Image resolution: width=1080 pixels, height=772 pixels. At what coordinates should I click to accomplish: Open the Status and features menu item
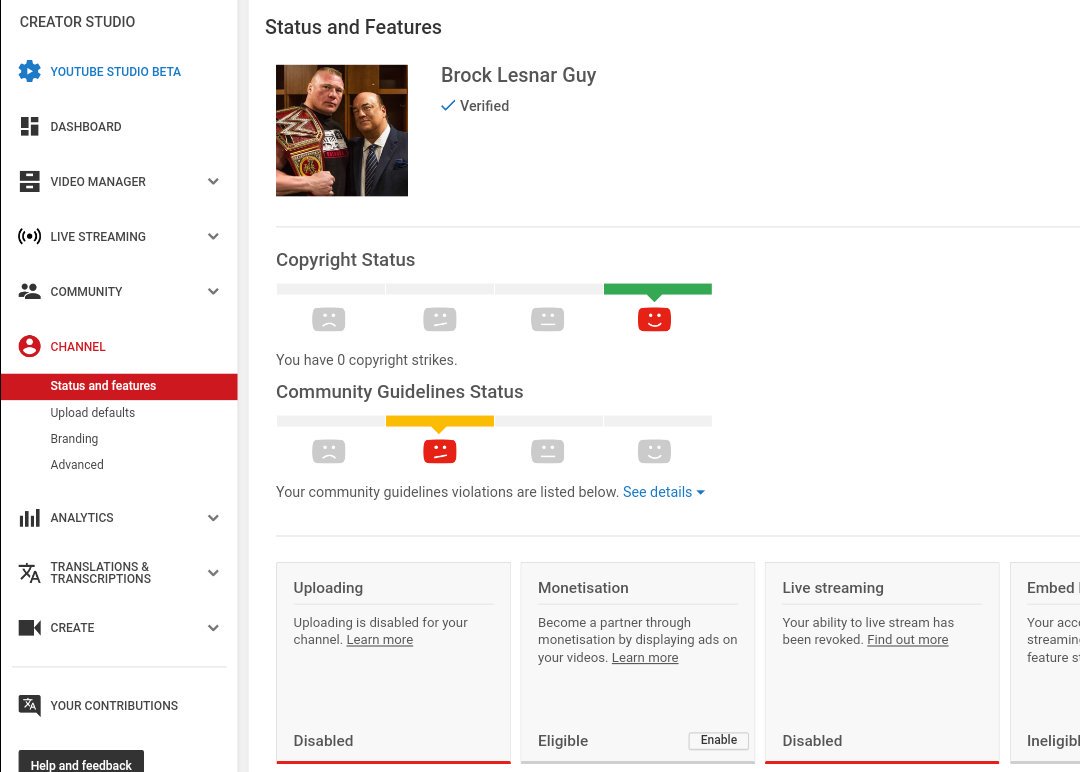pyautogui.click(x=119, y=386)
